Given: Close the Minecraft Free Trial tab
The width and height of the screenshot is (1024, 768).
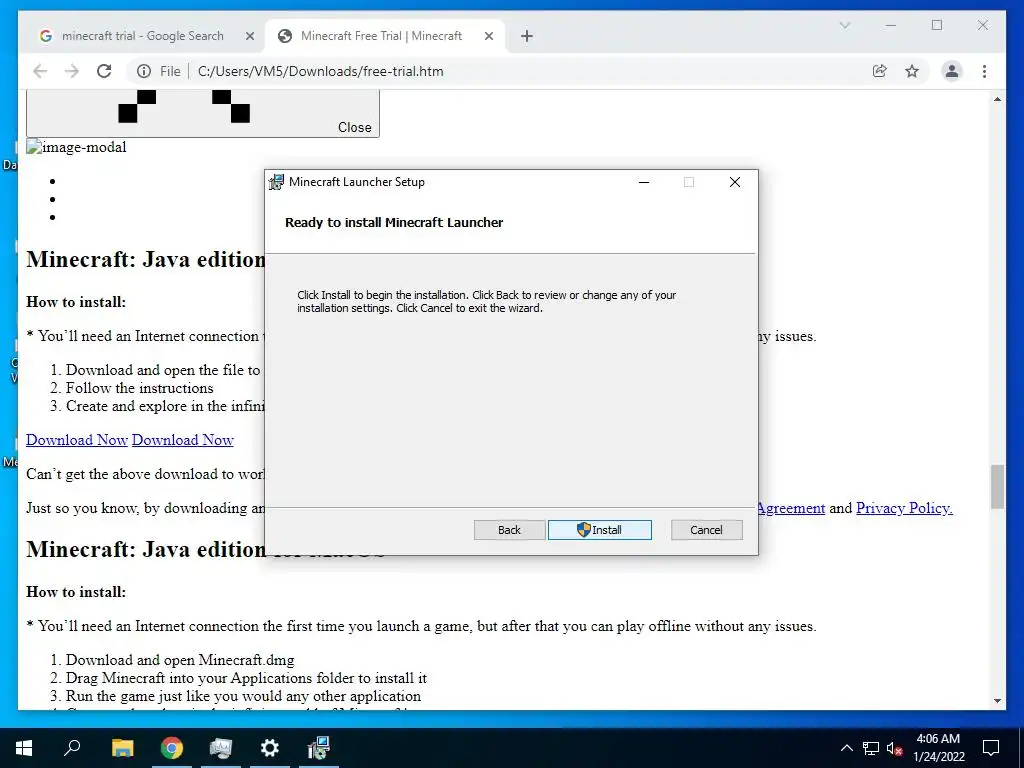Looking at the screenshot, I should tap(488, 37).
